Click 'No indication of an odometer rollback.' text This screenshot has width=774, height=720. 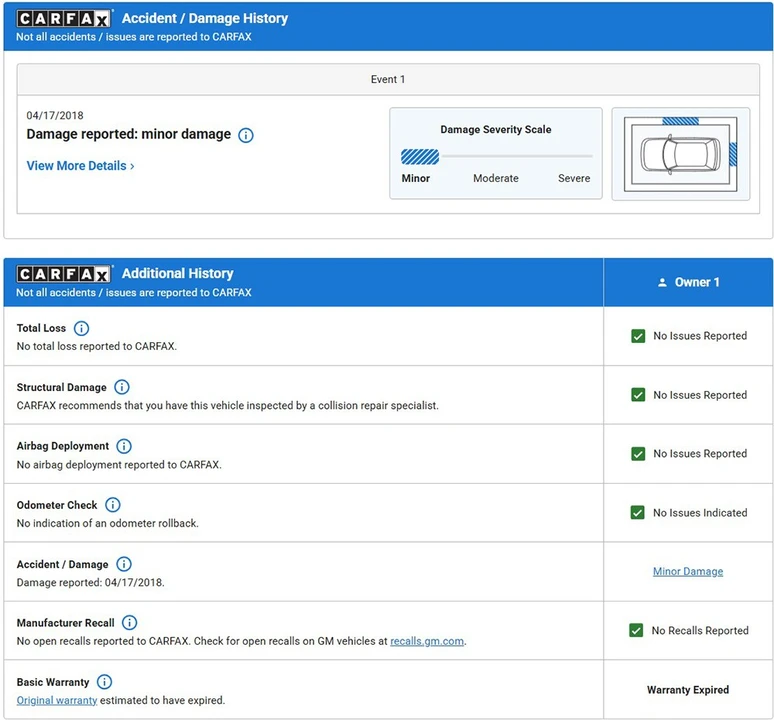point(108,523)
